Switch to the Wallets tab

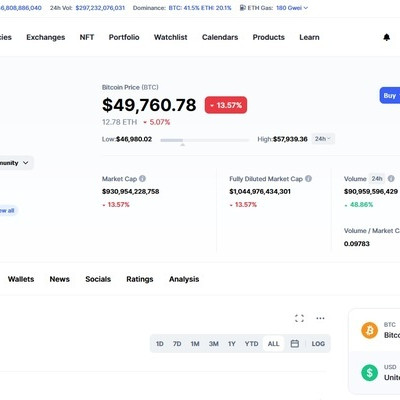pos(21,279)
